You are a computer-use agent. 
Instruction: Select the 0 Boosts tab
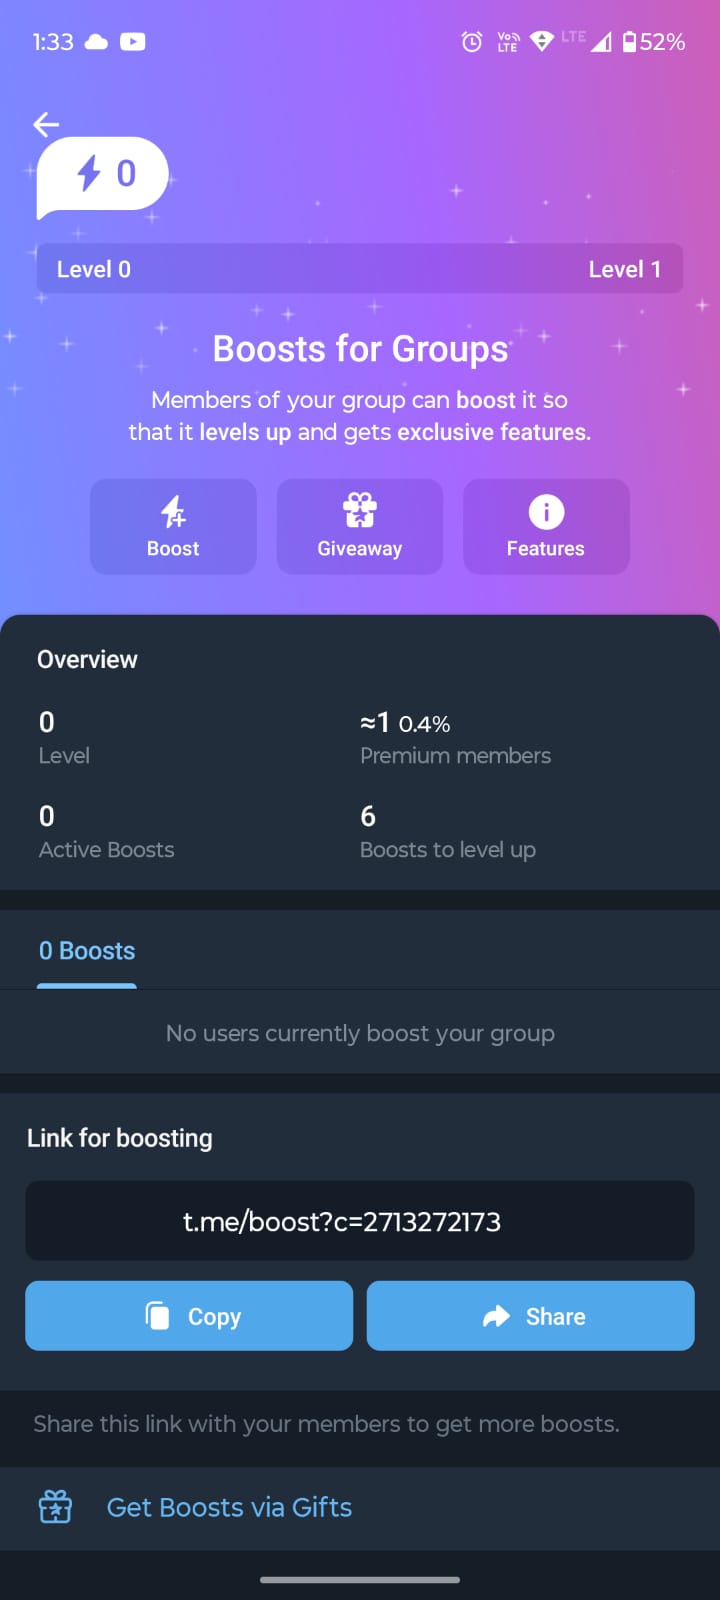point(87,951)
